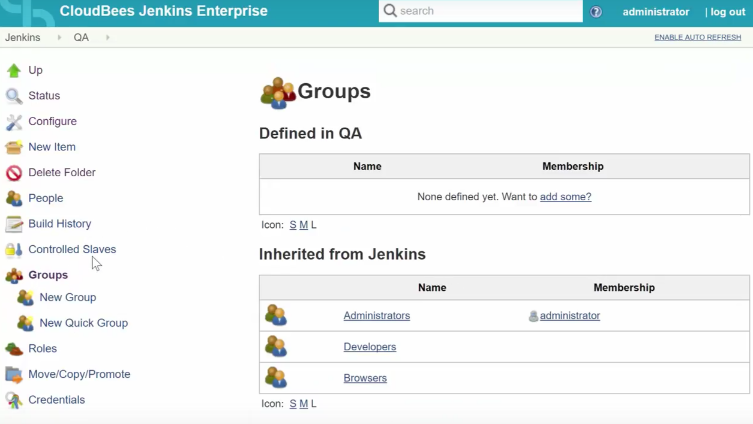
Task: Click the New Group icon
Action: tap(25, 298)
